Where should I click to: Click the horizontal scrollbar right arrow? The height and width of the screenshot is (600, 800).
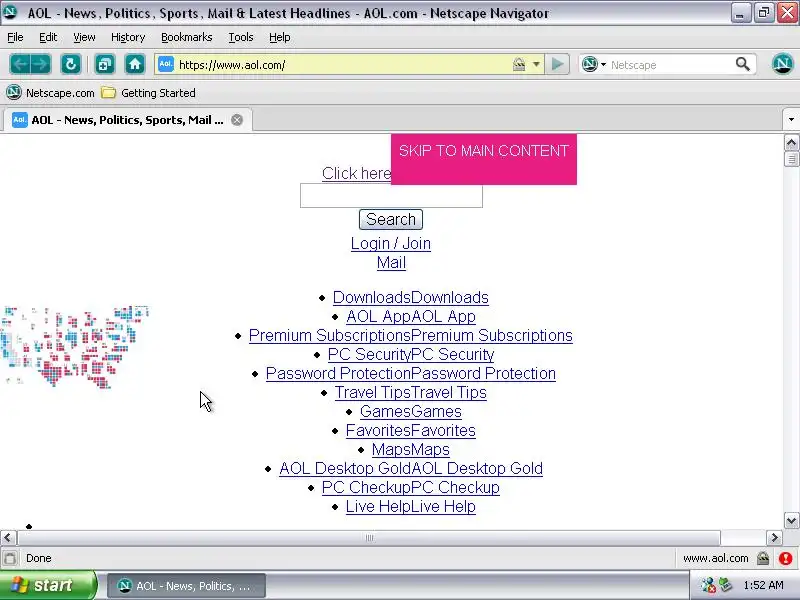pyautogui.click(x=774, y=538)
